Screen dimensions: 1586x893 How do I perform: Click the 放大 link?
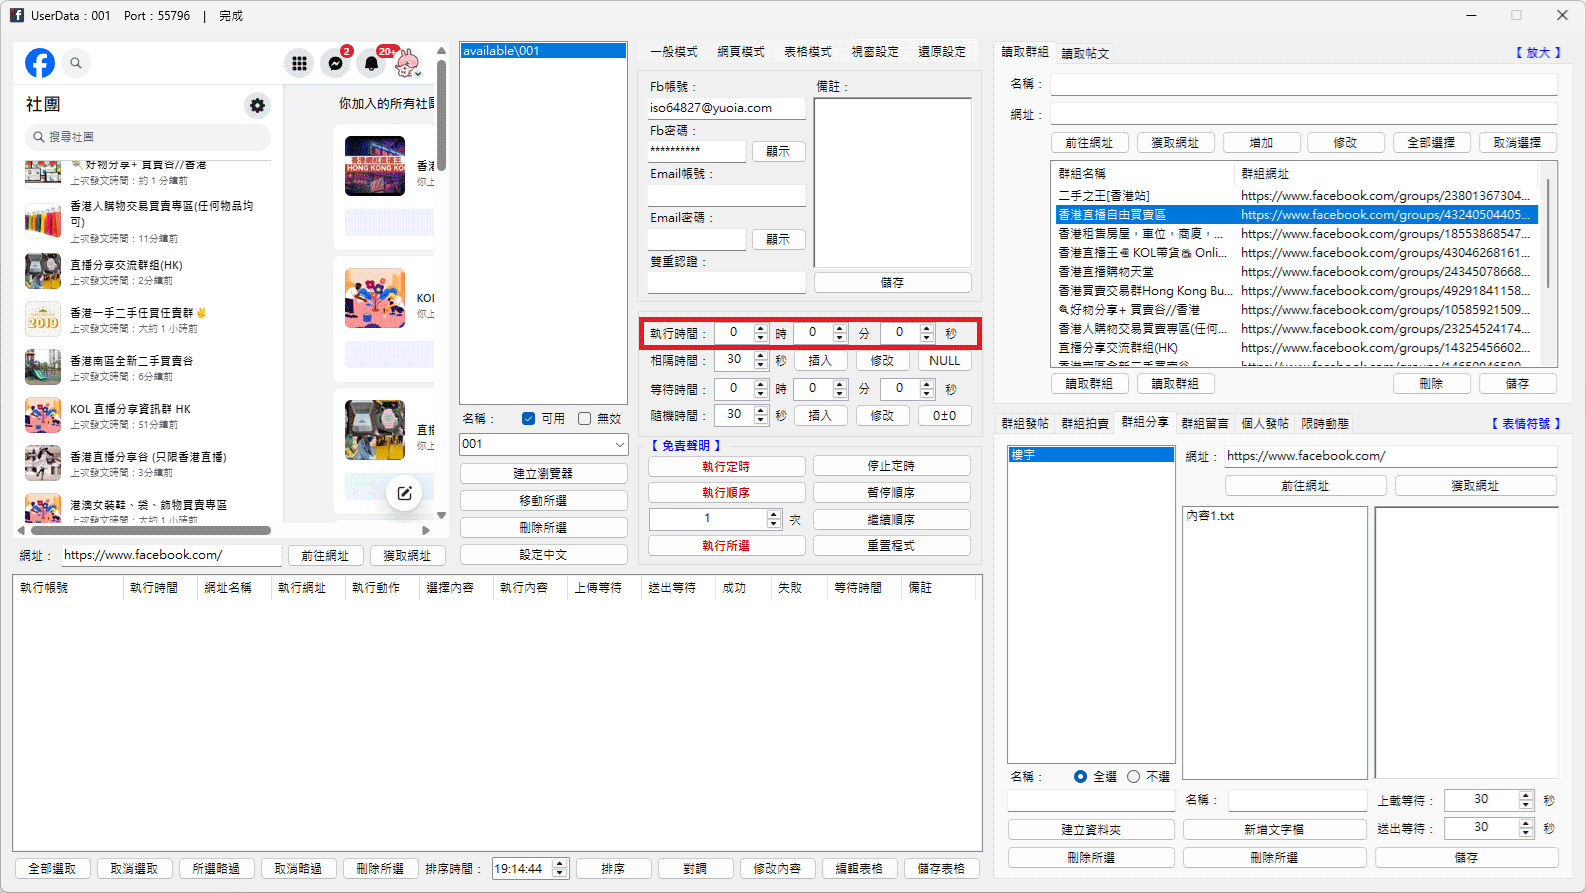pyautogui.click(x=1538, y=53)
